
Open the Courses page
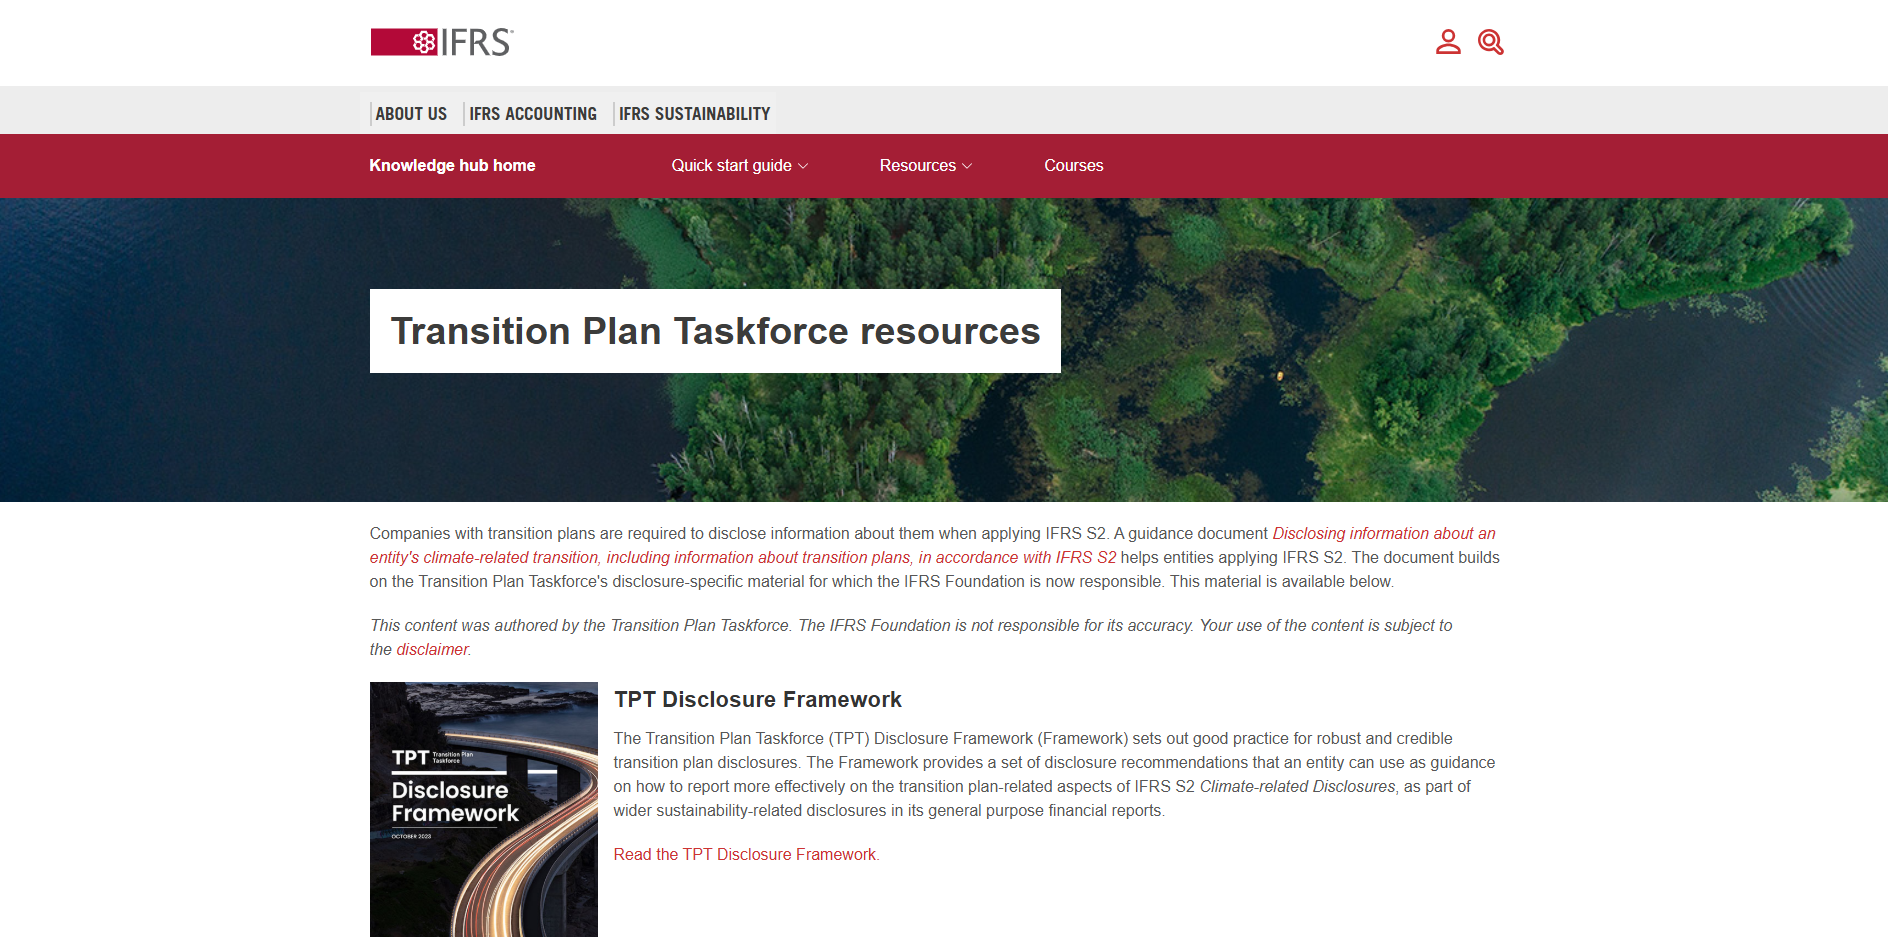click(x=1073, y=166)
